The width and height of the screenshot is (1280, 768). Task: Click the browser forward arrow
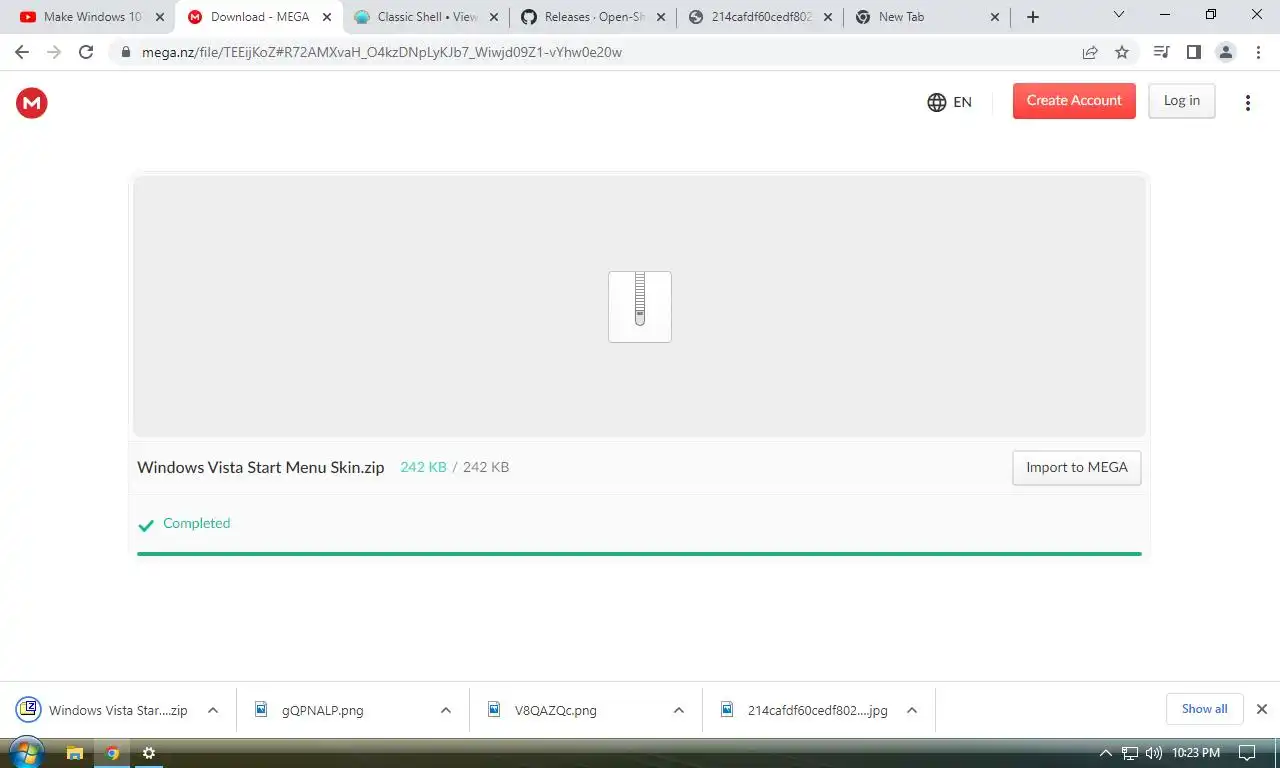coord(54,52)
